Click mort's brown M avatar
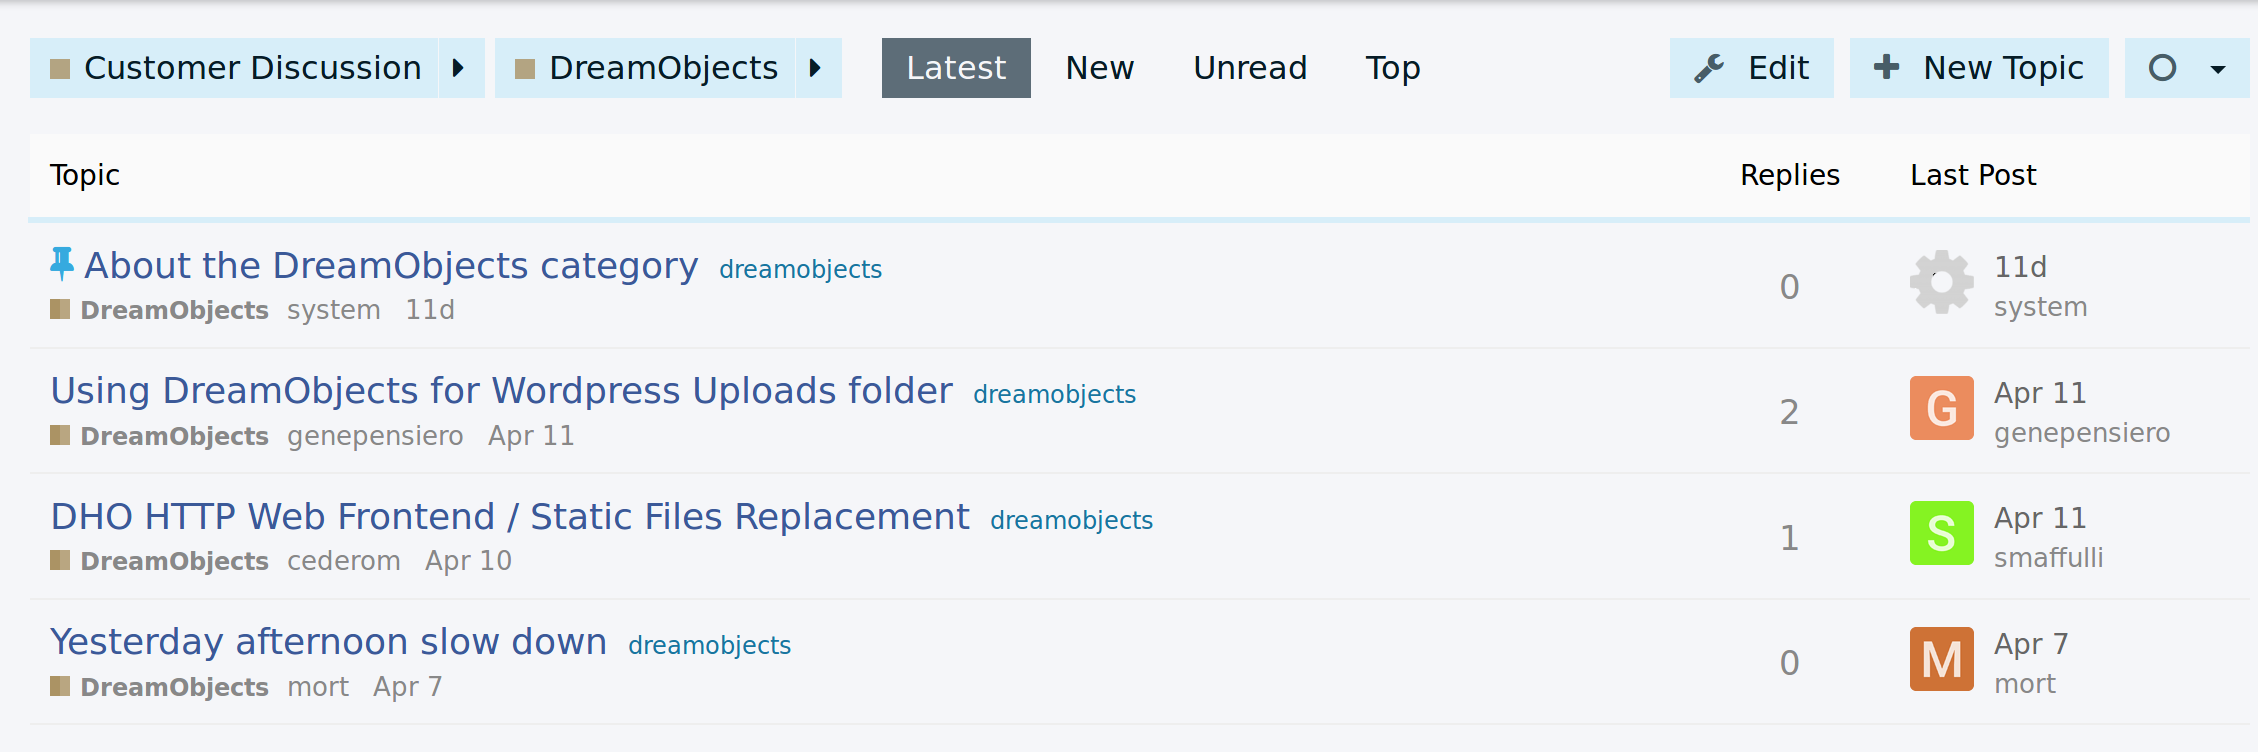The width and height of the screenshot is (2258, 752). (1941, 659)
